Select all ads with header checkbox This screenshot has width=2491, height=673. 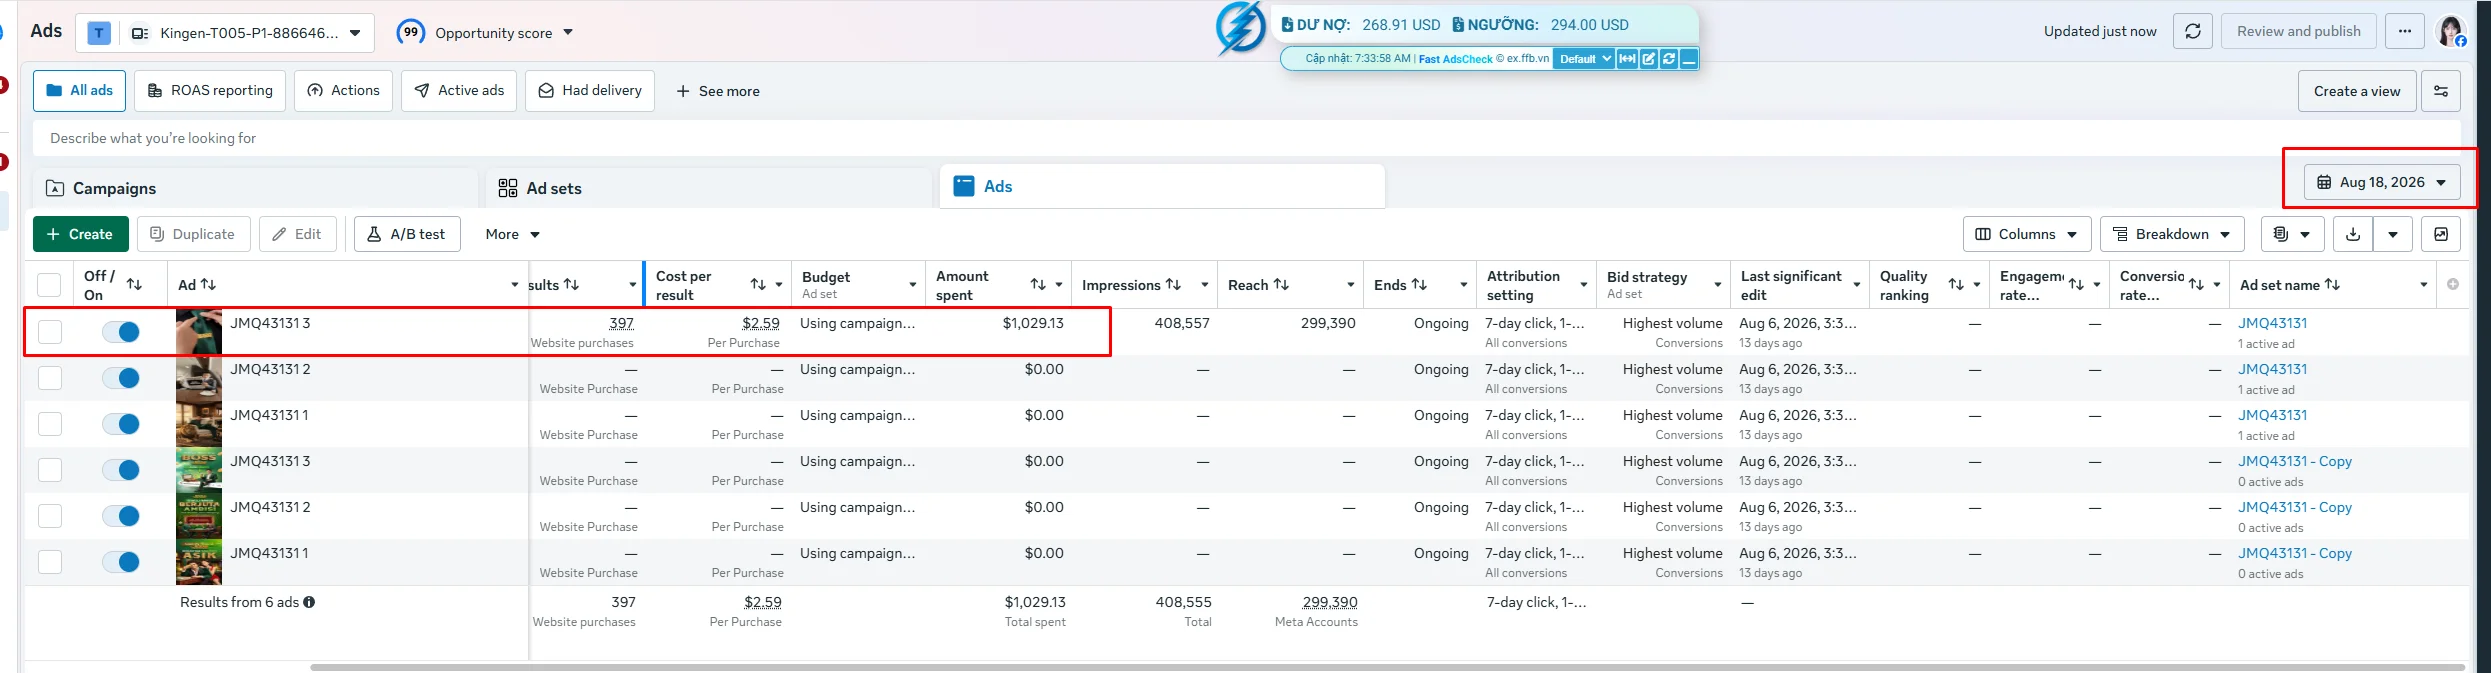click(49, 285)
